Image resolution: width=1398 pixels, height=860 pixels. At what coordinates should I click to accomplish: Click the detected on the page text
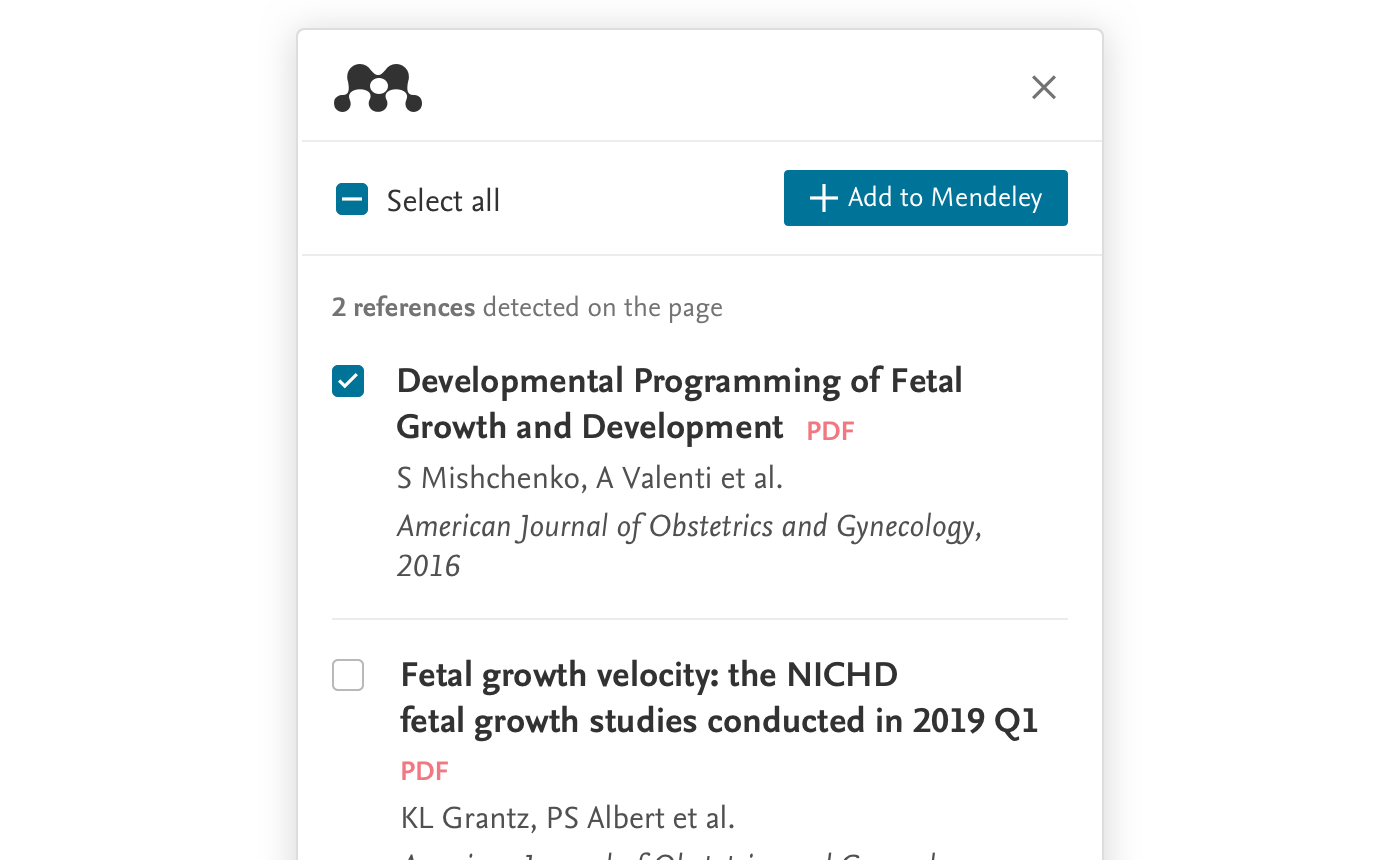coord(602,307)
